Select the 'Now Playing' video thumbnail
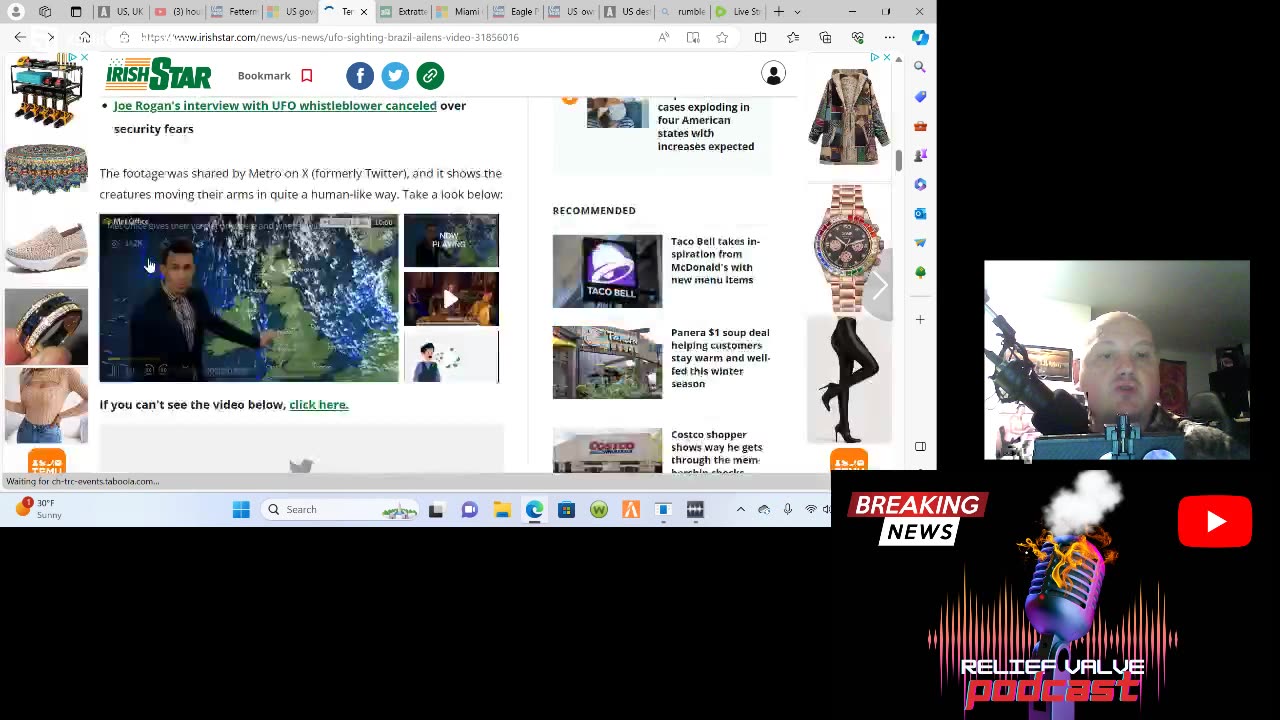Image resolution: width=1280 pixels, height=720 pixels. pos(451,240)
